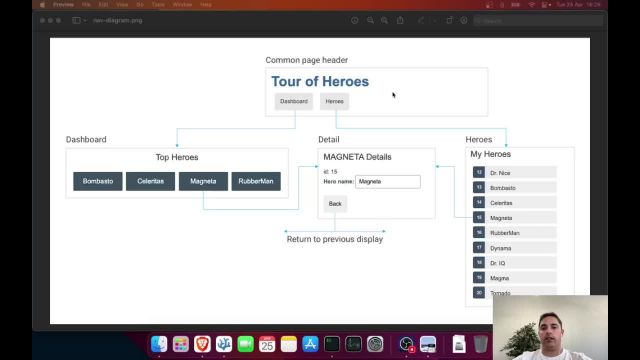Screen dimensions: 640x360
Task: Show the Markup toolbar icon
Action: point(464,20)
